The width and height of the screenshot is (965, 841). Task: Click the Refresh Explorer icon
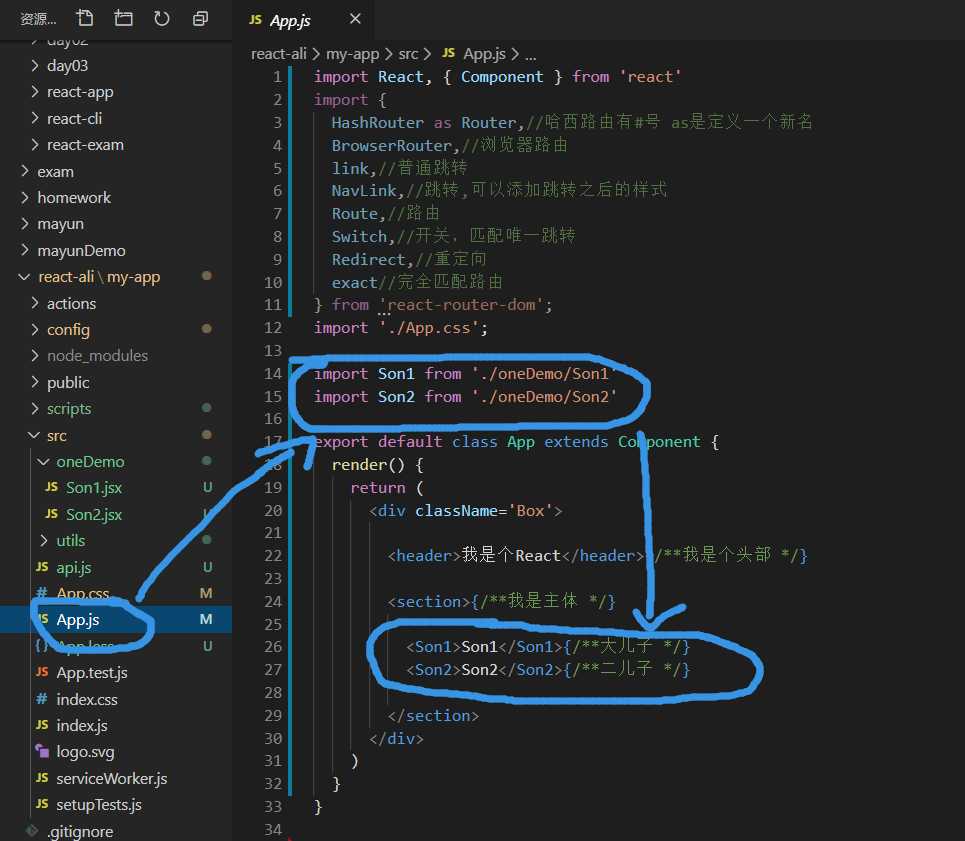click(x=161, y=18)
